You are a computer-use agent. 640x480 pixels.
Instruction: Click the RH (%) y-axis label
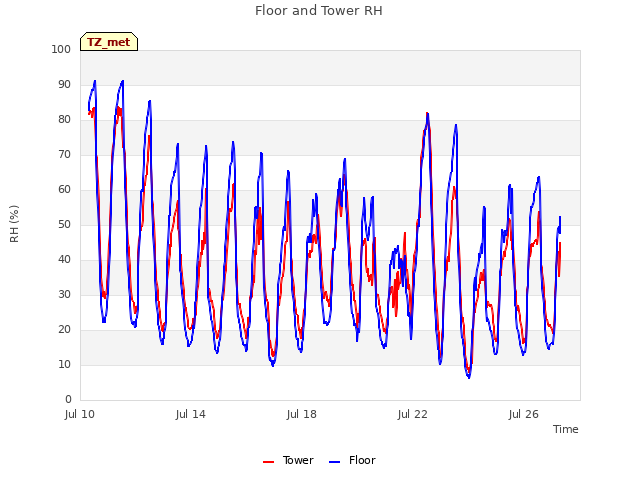(x=14, y=224)
